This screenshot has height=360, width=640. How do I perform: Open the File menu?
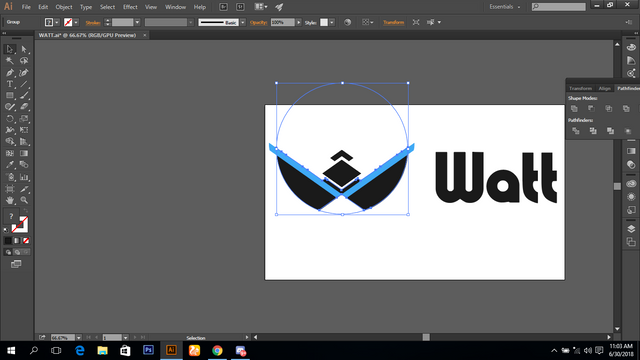pos(26,7)
